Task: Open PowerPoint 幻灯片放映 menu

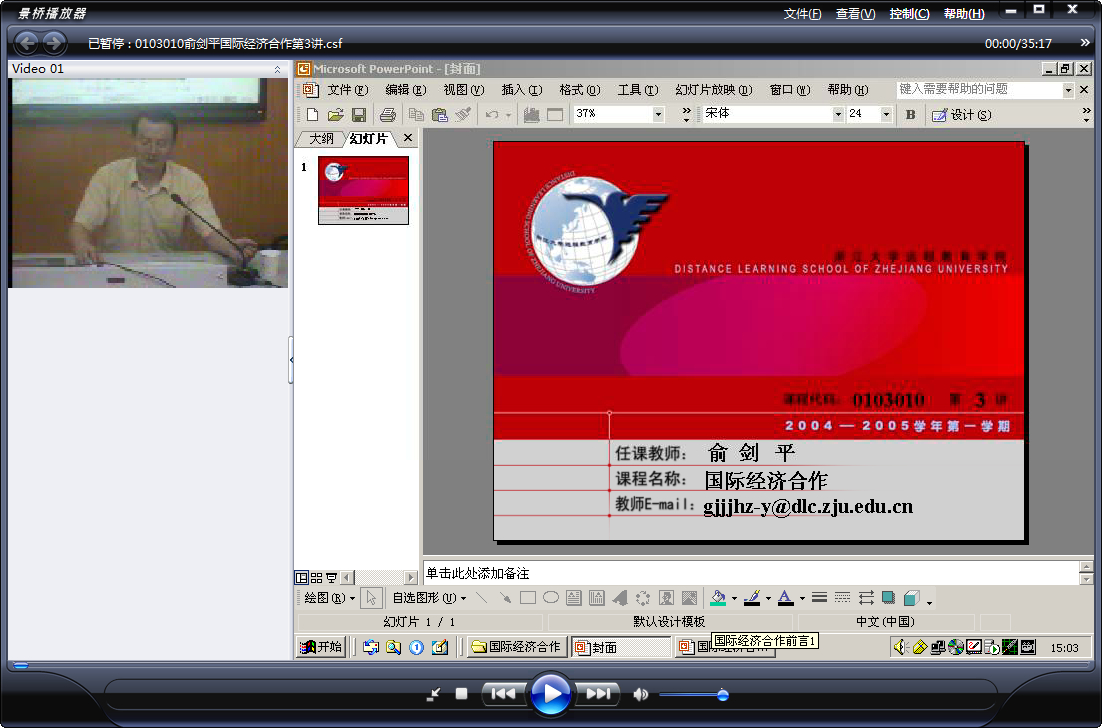Action: click(x=713, y=90)
